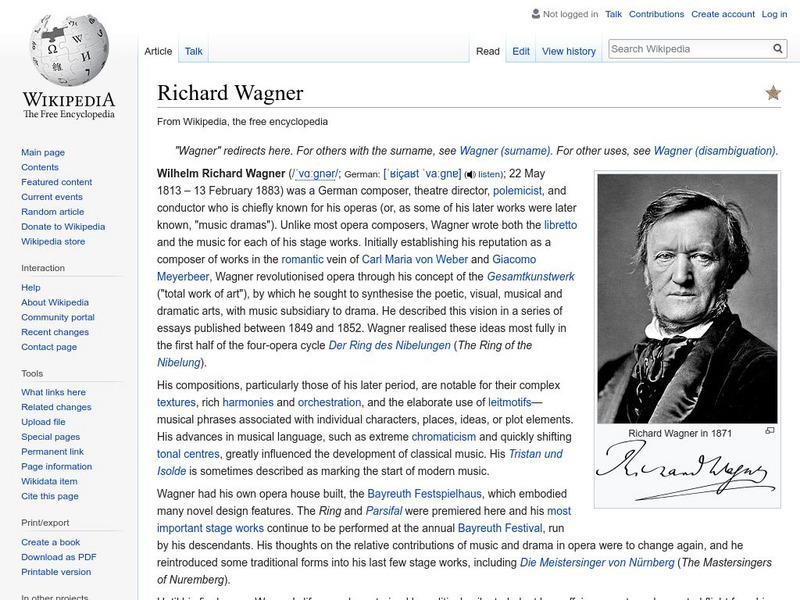This screenshot has height=600, width=800.
Task: Open the Bayreuth Festival link
Action: (x=500, y=528)
